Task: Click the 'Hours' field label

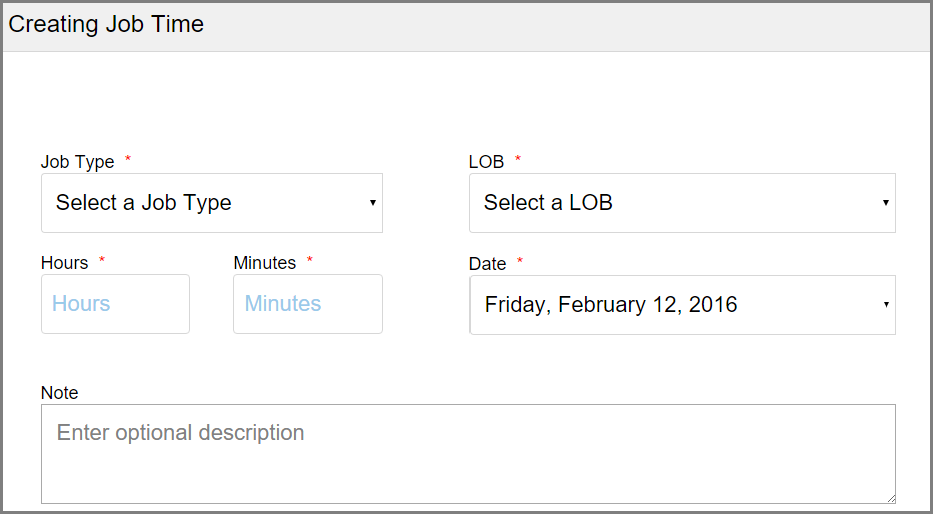Action: click(64, 263)
